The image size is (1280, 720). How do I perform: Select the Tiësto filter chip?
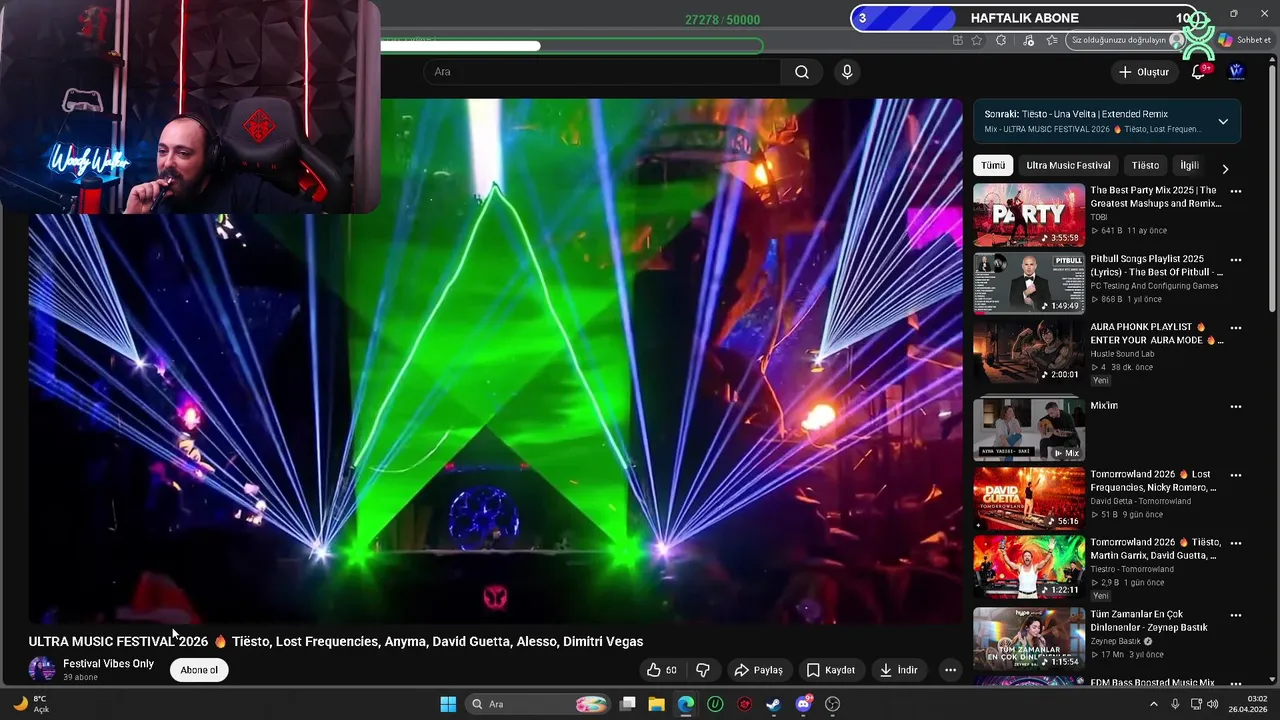(x=1145, y=166)
